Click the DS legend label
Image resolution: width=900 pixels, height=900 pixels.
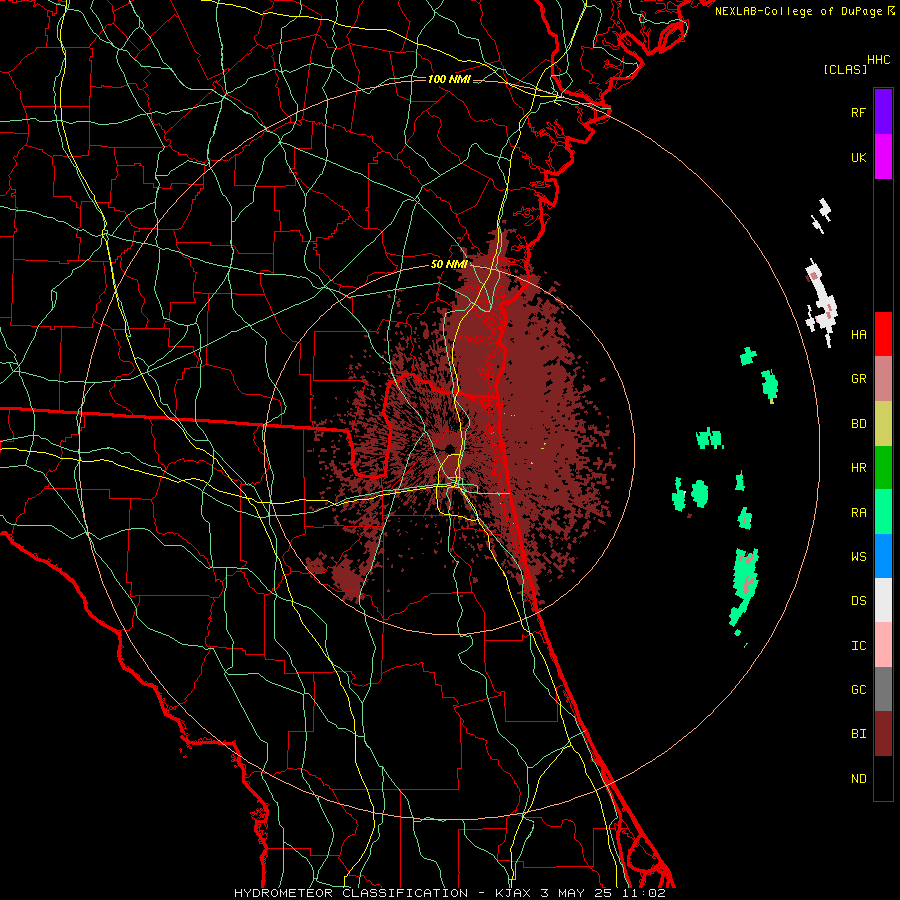click(858, 600)
